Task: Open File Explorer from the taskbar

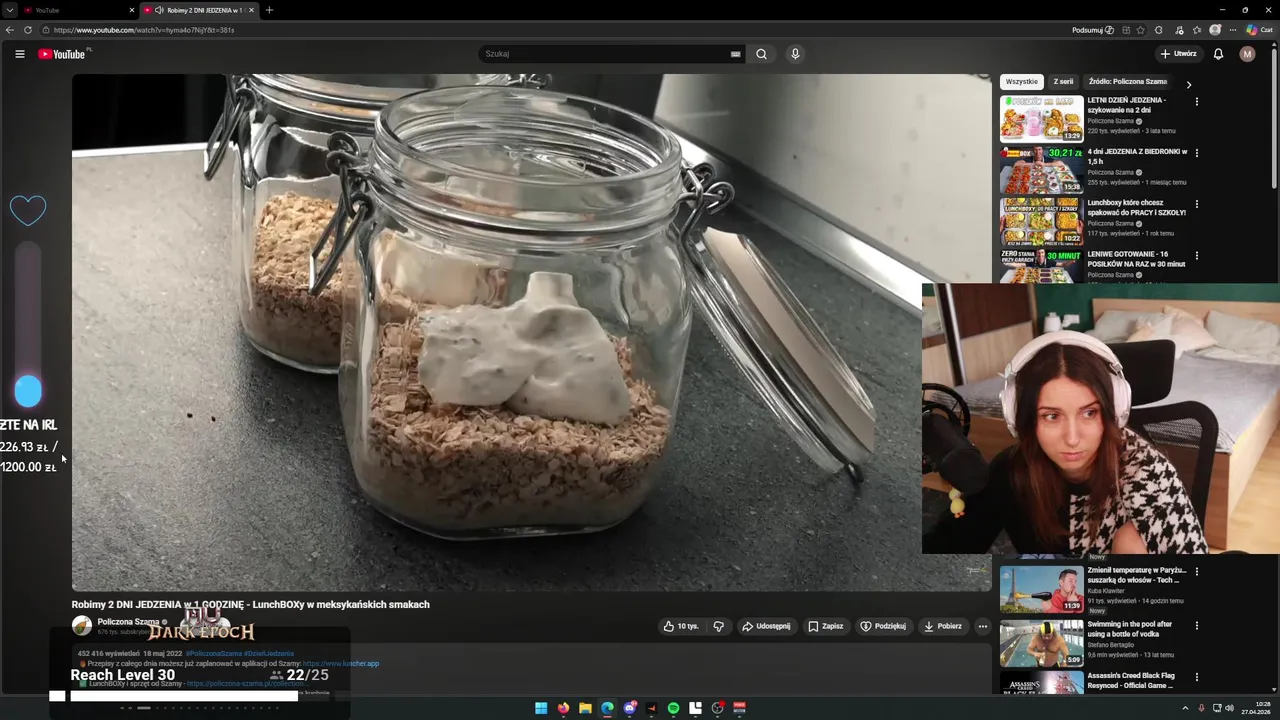Action: point(585,708)
